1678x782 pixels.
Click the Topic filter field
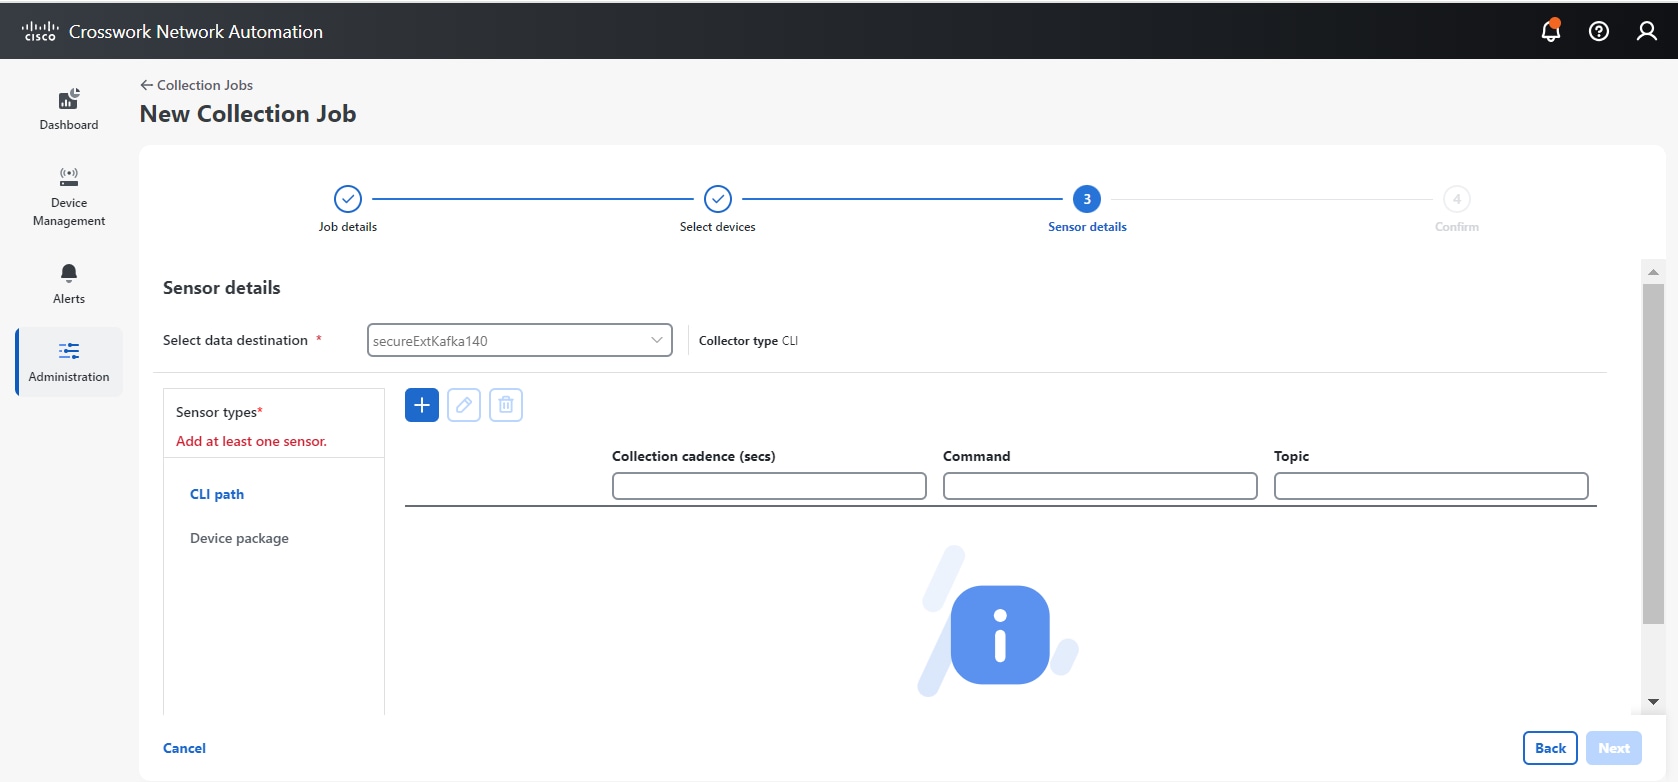click(x=1431, y=486)
